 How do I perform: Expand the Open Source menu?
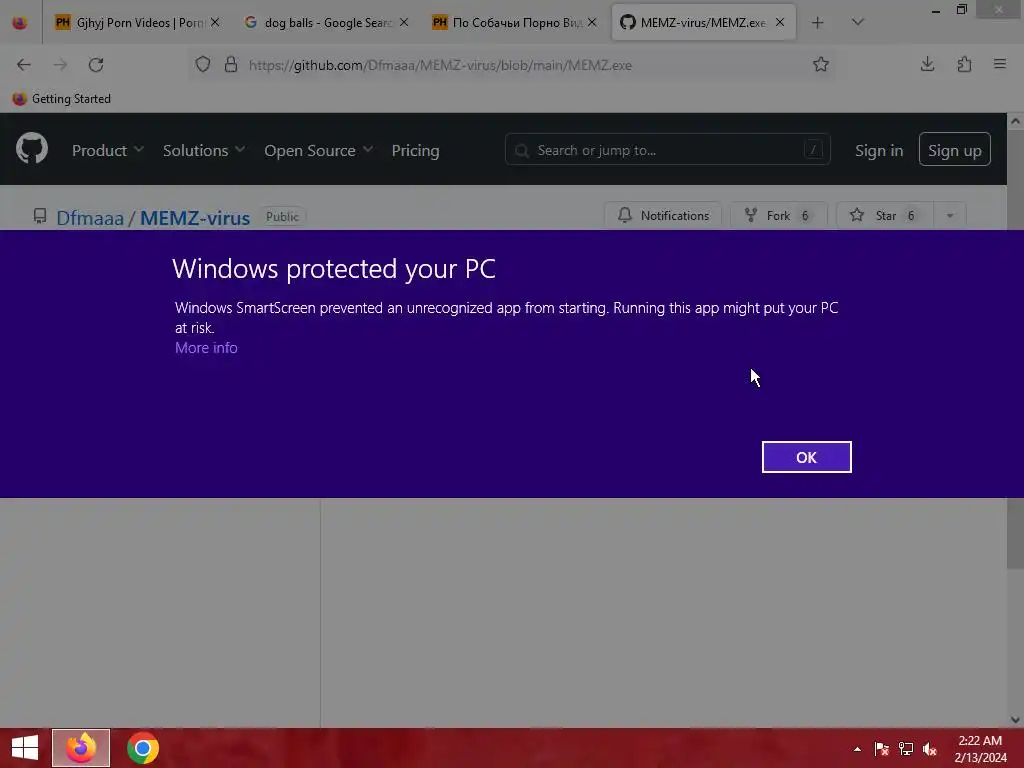pyautogui.click(x=319, y=150)
